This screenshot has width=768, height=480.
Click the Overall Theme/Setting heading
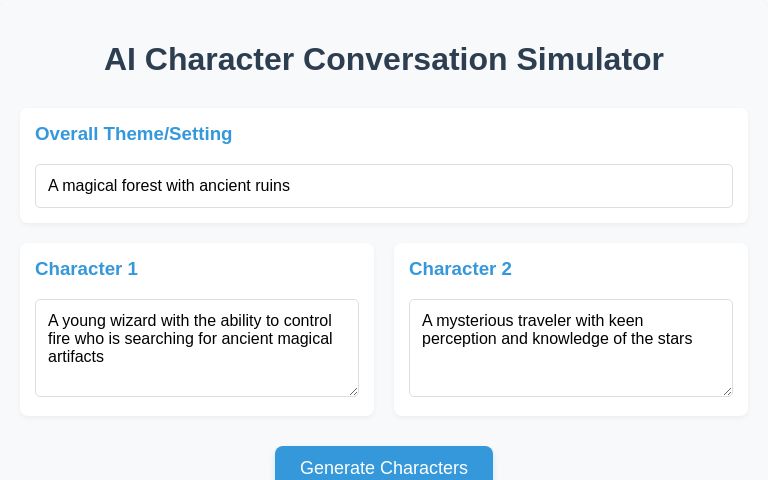(x=133, y=134)
